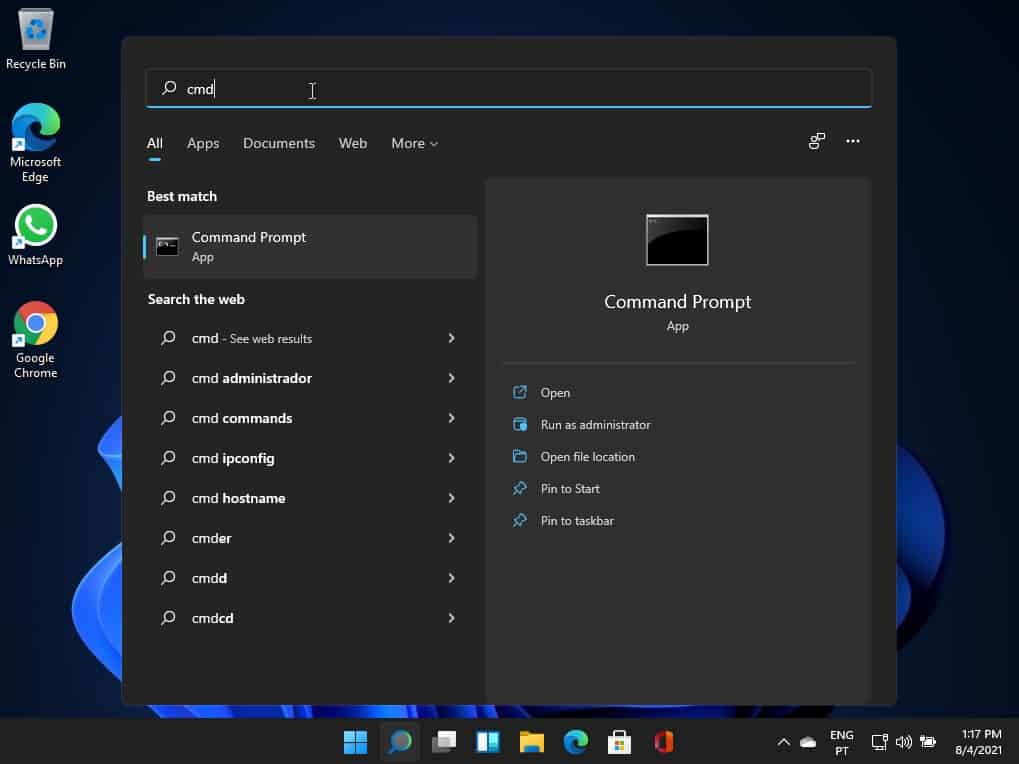
Task: Open the Task View icon
Action: pyautogui.click(x=443, y=742)
